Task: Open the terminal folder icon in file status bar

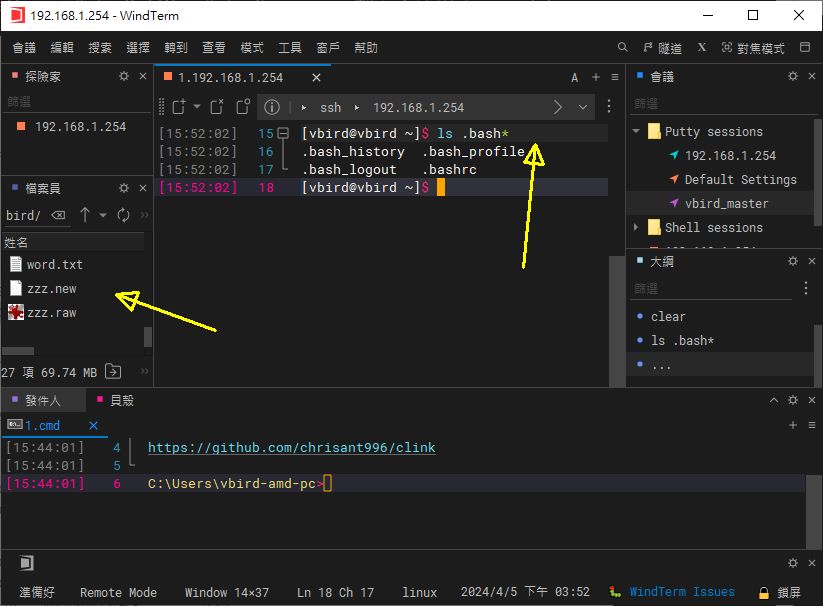Action: [114, 372]
